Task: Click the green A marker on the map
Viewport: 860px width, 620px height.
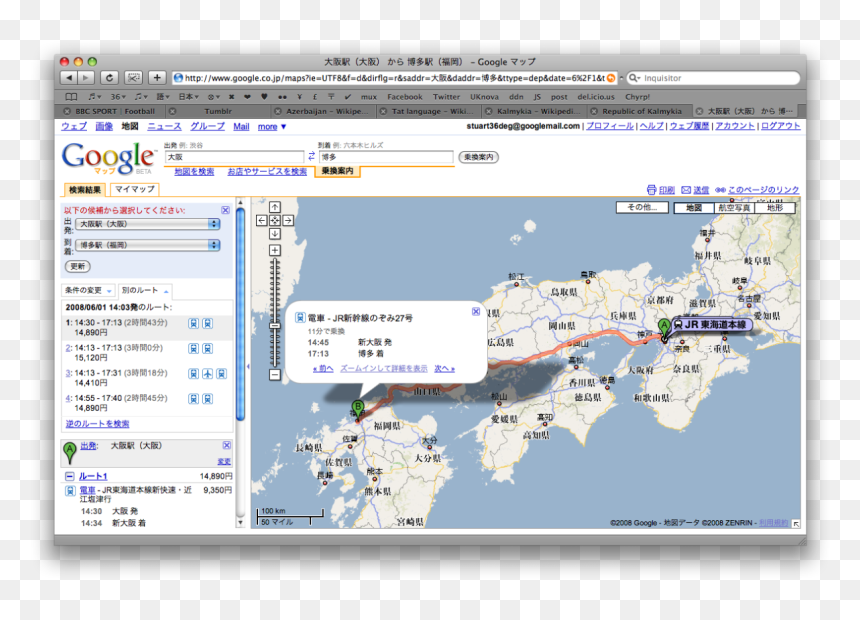Action: [x=664, y=329]
